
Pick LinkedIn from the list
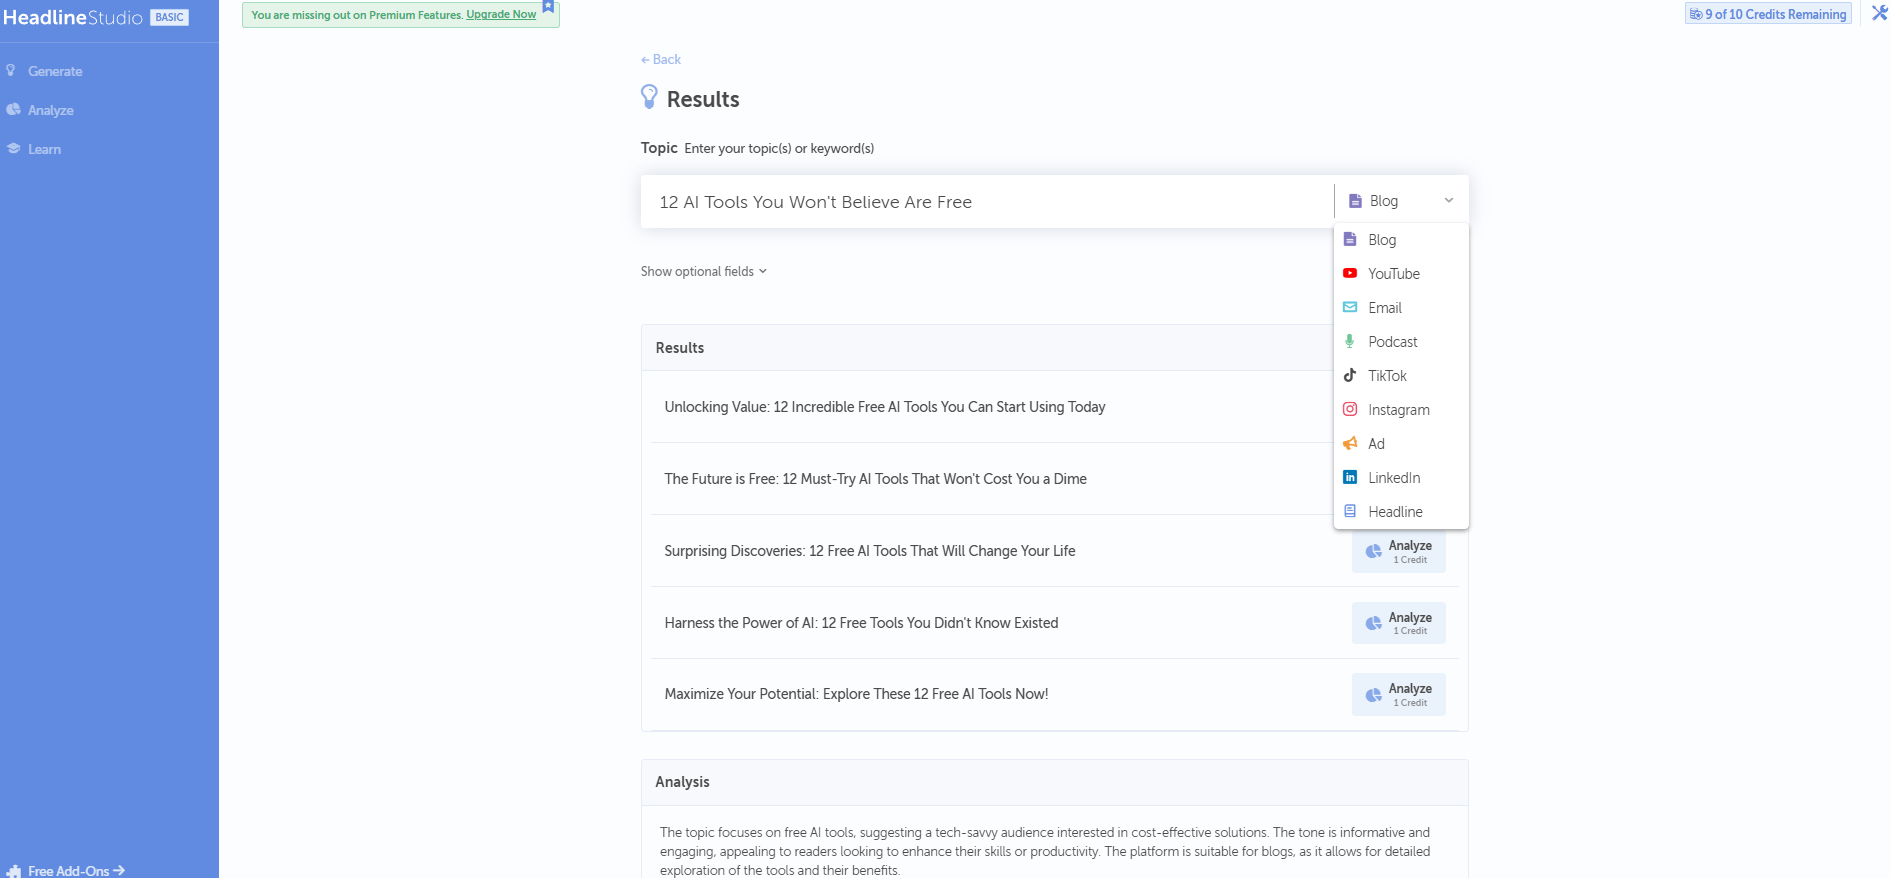tap(1401, 478)
